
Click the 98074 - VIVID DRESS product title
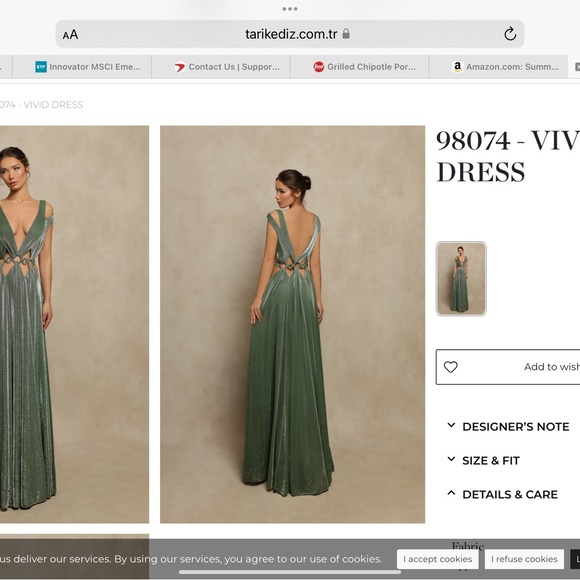(508, 156)
